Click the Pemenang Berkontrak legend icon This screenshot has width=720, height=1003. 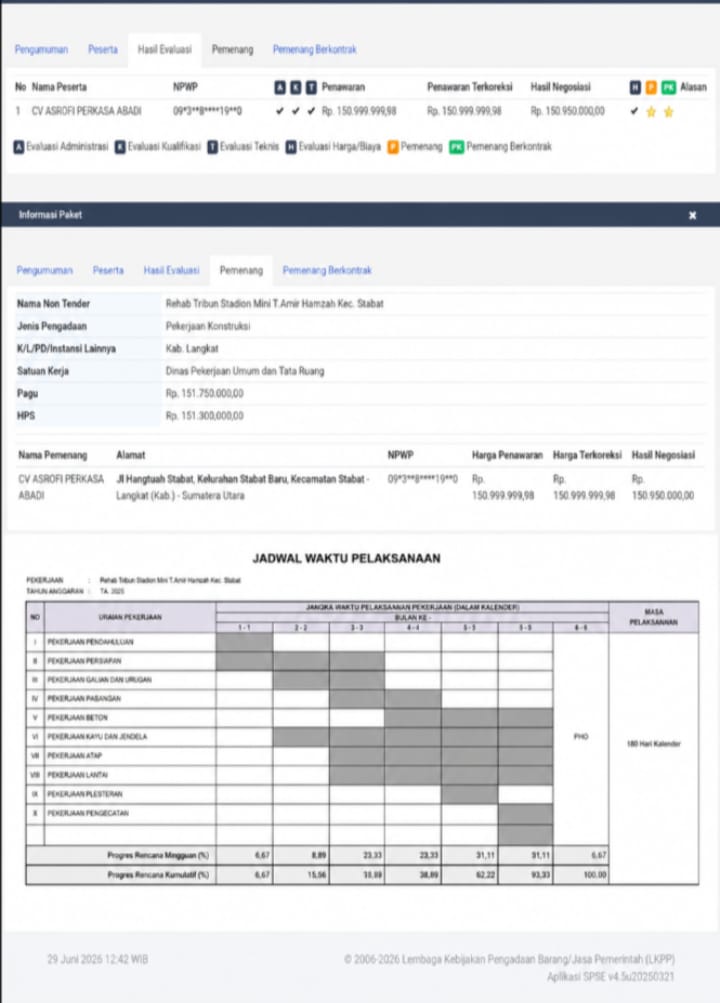(456, 147)
